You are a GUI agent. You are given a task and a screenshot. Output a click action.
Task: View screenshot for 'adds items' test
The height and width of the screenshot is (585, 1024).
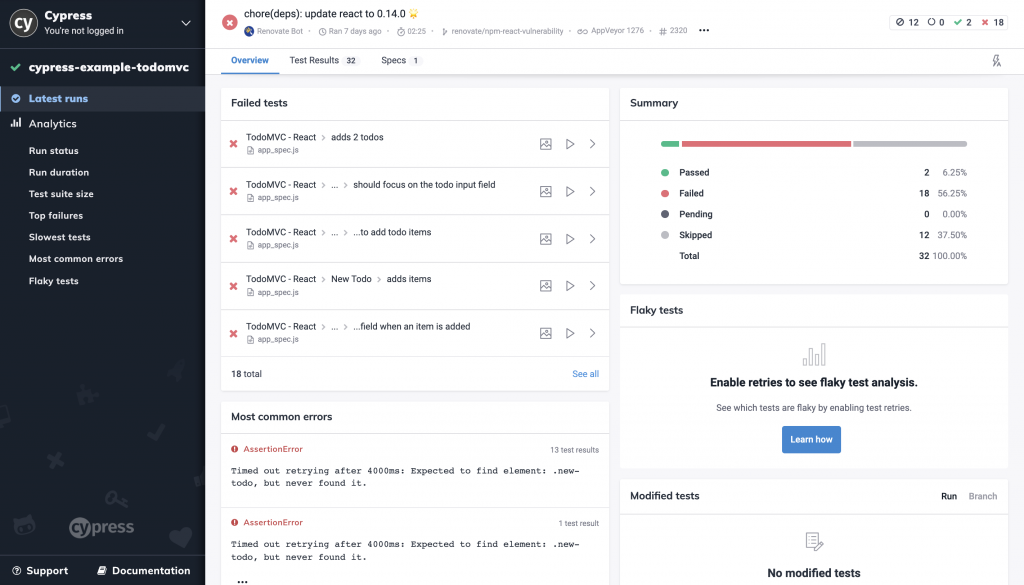(546, 286)
